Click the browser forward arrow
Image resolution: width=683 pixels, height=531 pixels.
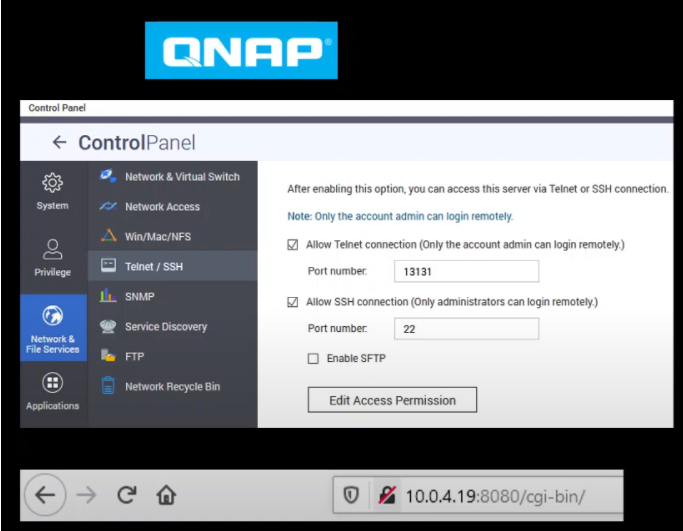86,495
